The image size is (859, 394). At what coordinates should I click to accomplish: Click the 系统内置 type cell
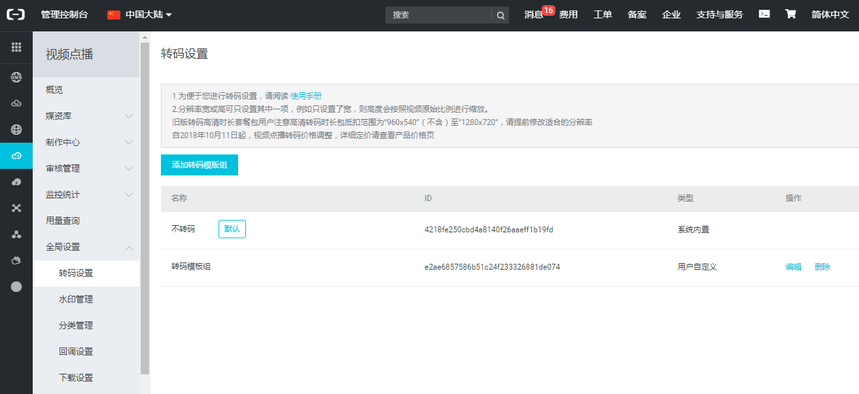pyautogui.click(x=693, y=230)
